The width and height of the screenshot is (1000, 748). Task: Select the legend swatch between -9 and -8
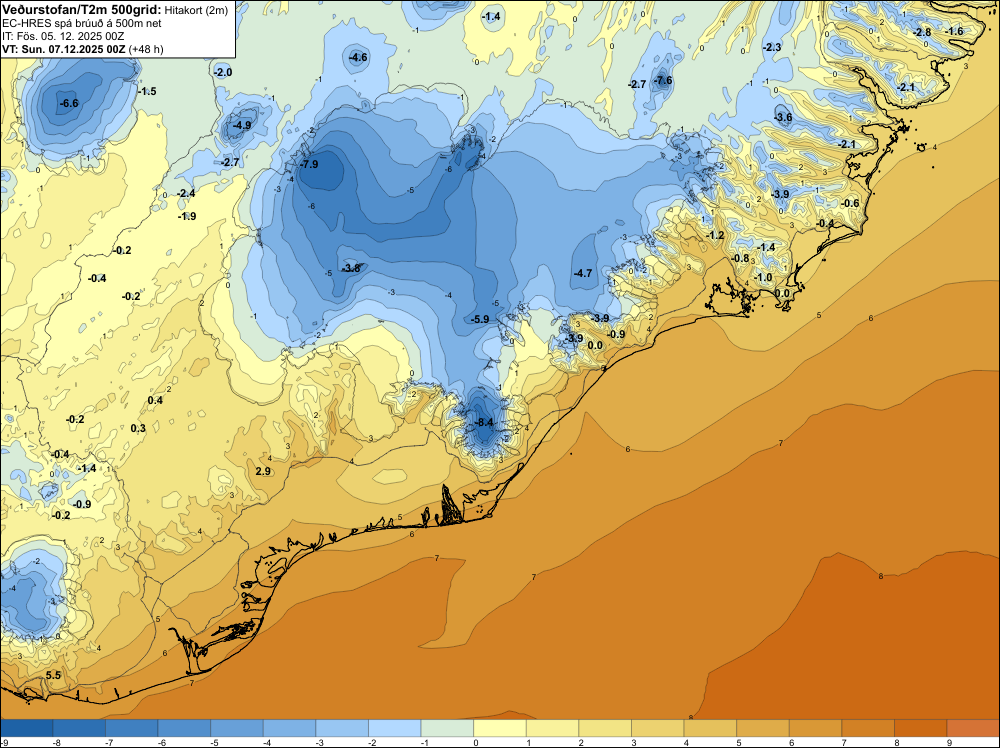pos(27,728)
